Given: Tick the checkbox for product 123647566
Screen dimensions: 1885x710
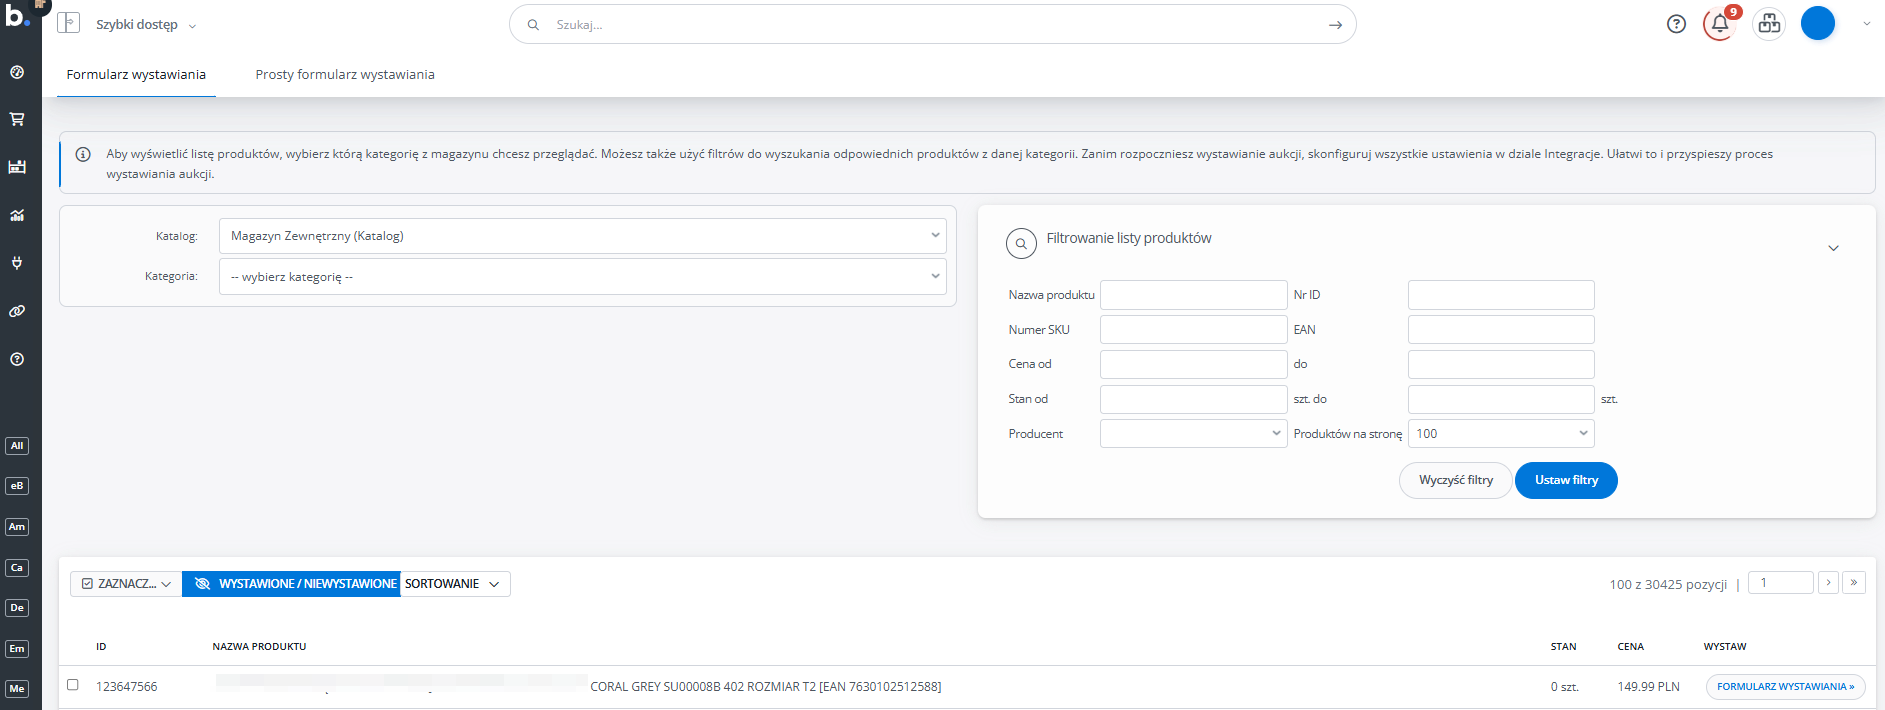Looking at the screenshot, I should (x=73, y=685).
